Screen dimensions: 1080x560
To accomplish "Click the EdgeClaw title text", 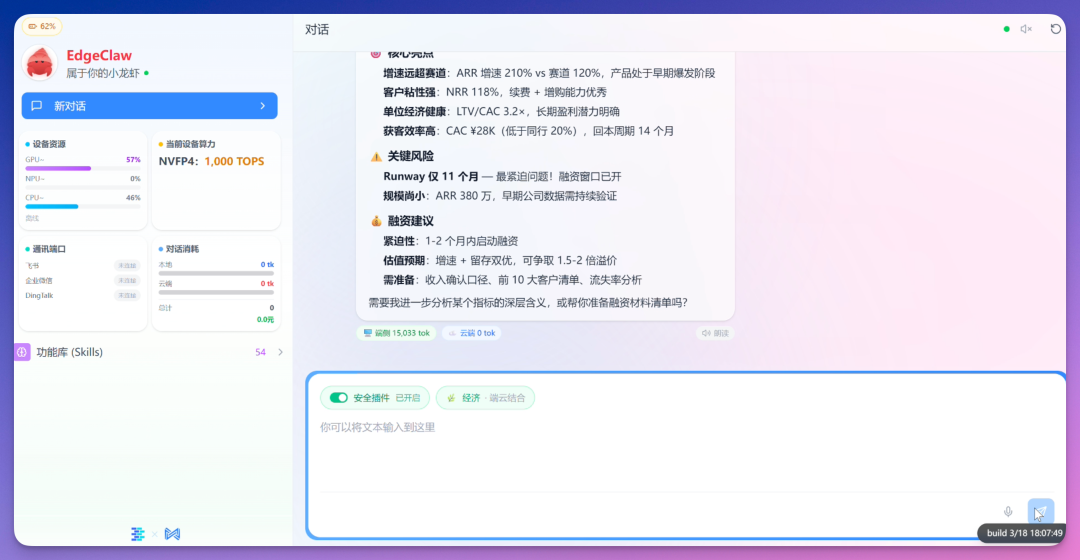I will 99,55.
